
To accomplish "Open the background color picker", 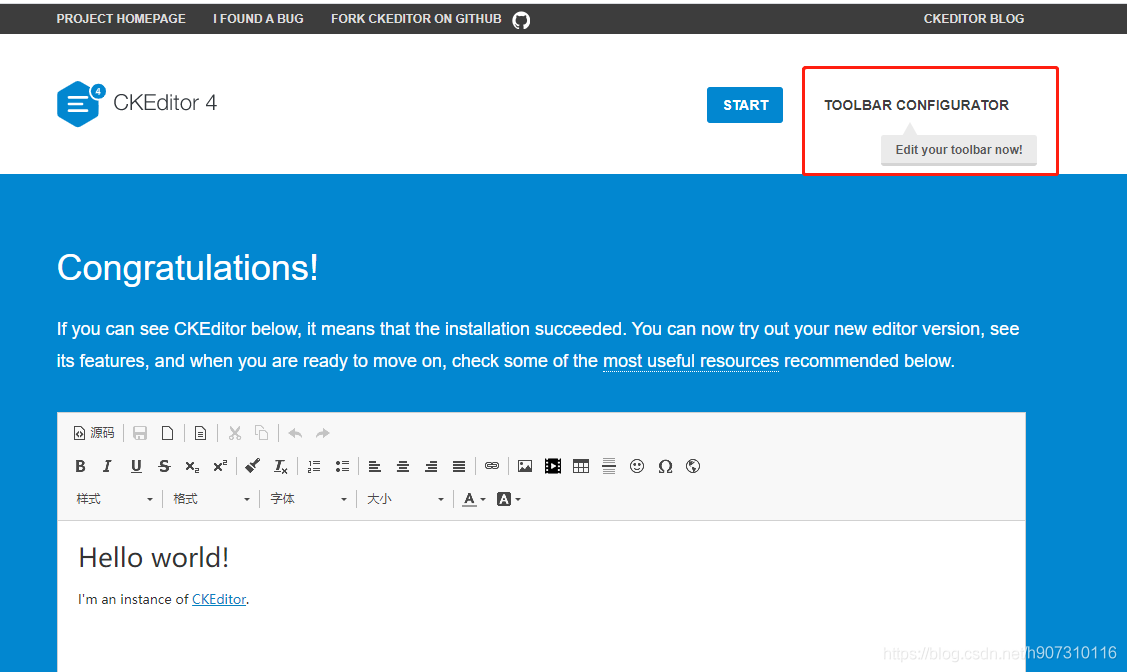I will (x=509, y=499).
